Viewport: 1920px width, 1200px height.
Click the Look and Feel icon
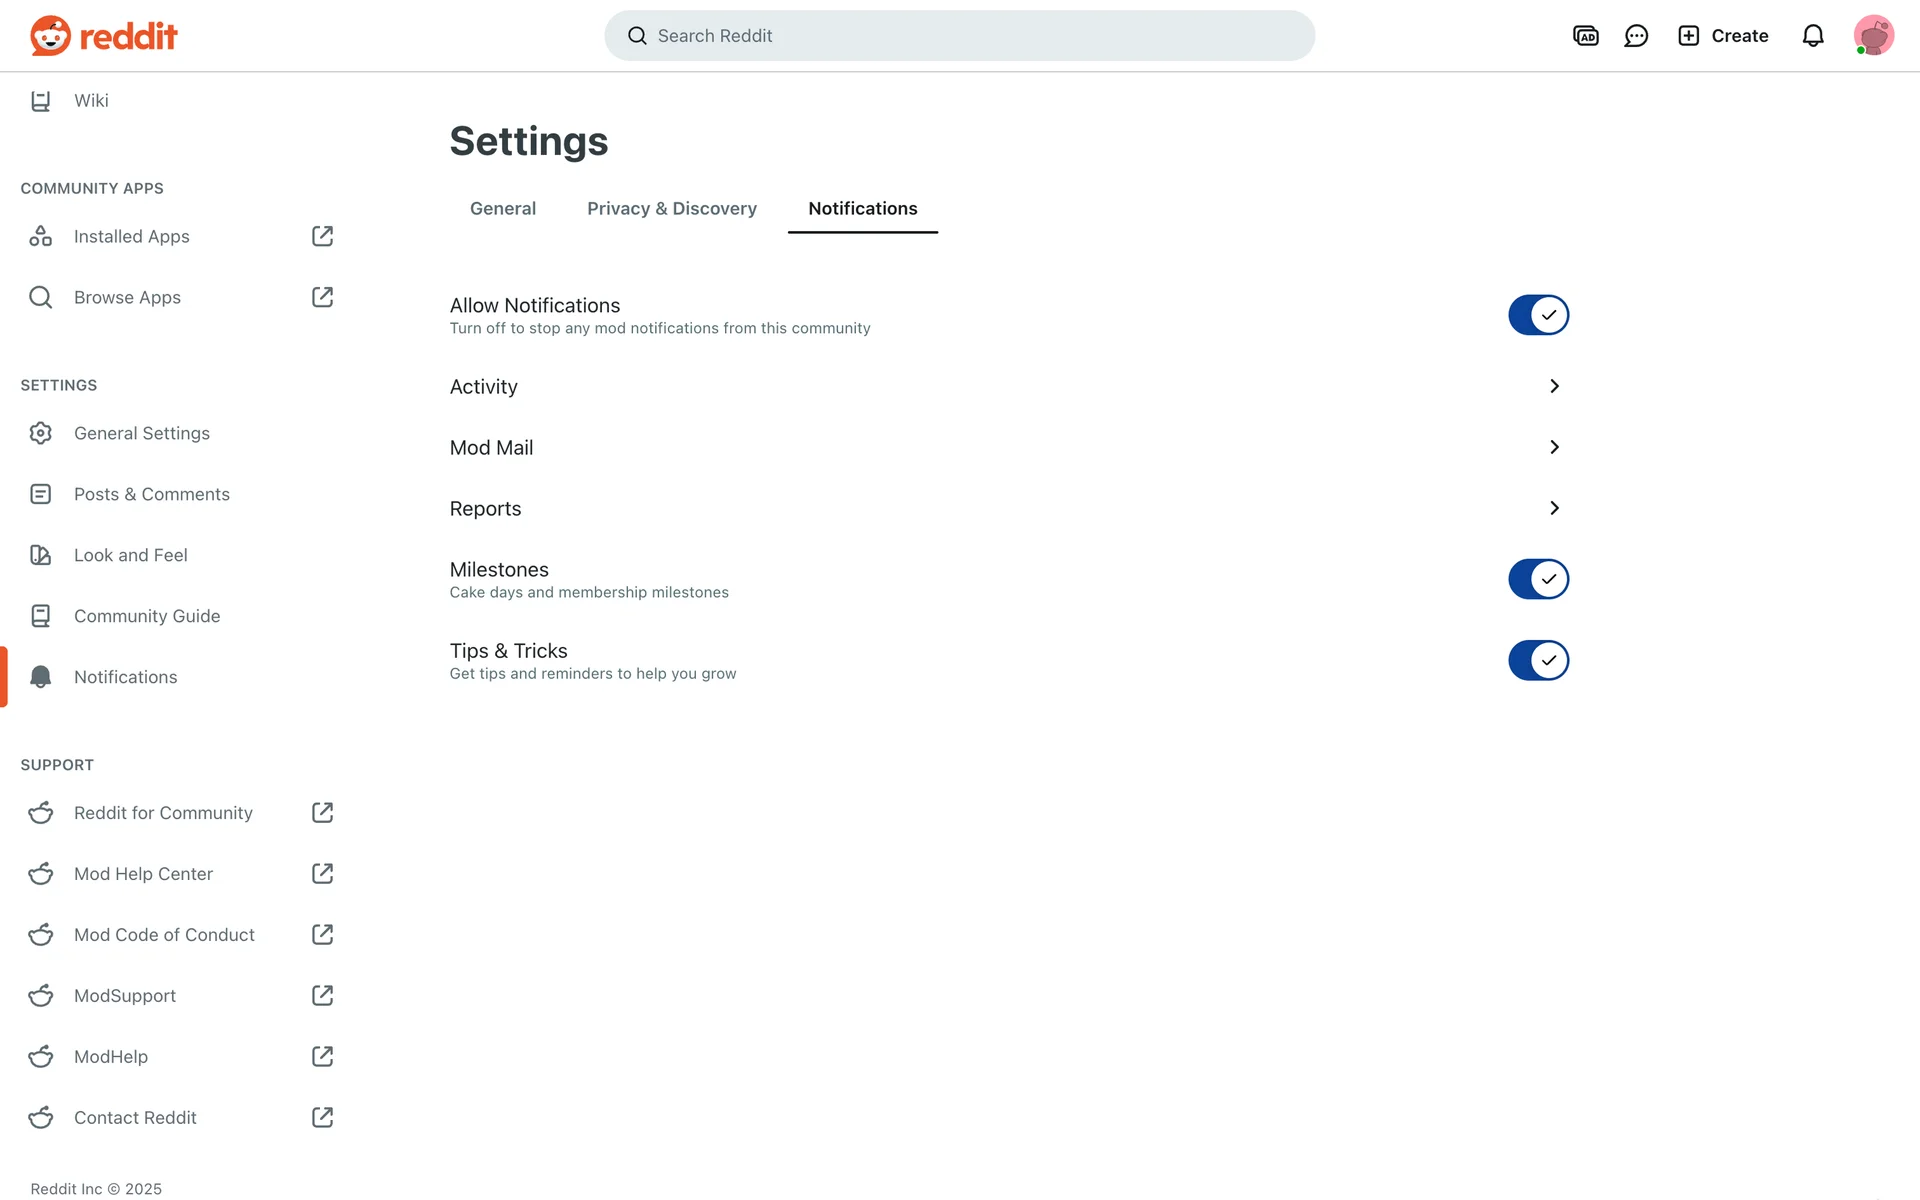click(x=41, y=555)
